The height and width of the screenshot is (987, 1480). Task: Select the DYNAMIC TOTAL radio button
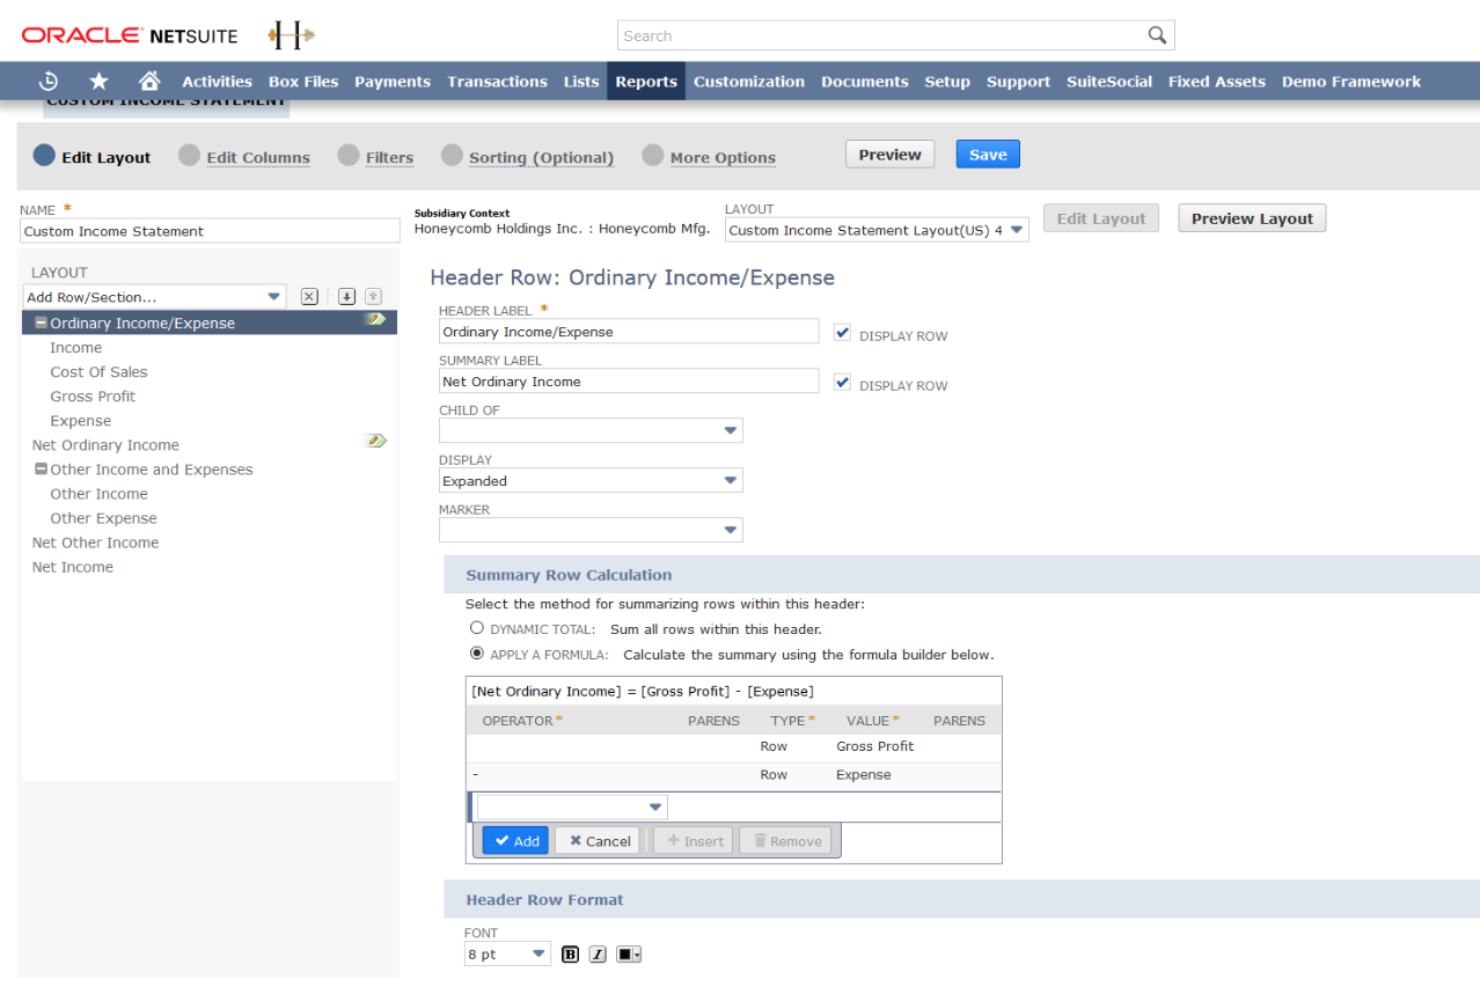pos(477,627)
